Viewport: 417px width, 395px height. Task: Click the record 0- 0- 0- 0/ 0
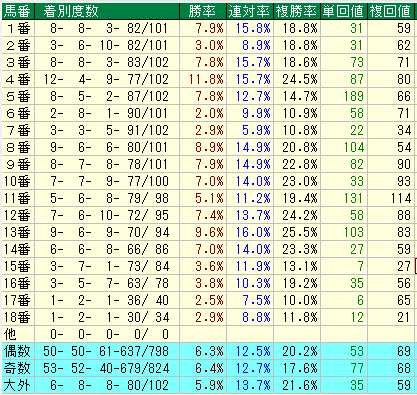[x=109, y=334]
